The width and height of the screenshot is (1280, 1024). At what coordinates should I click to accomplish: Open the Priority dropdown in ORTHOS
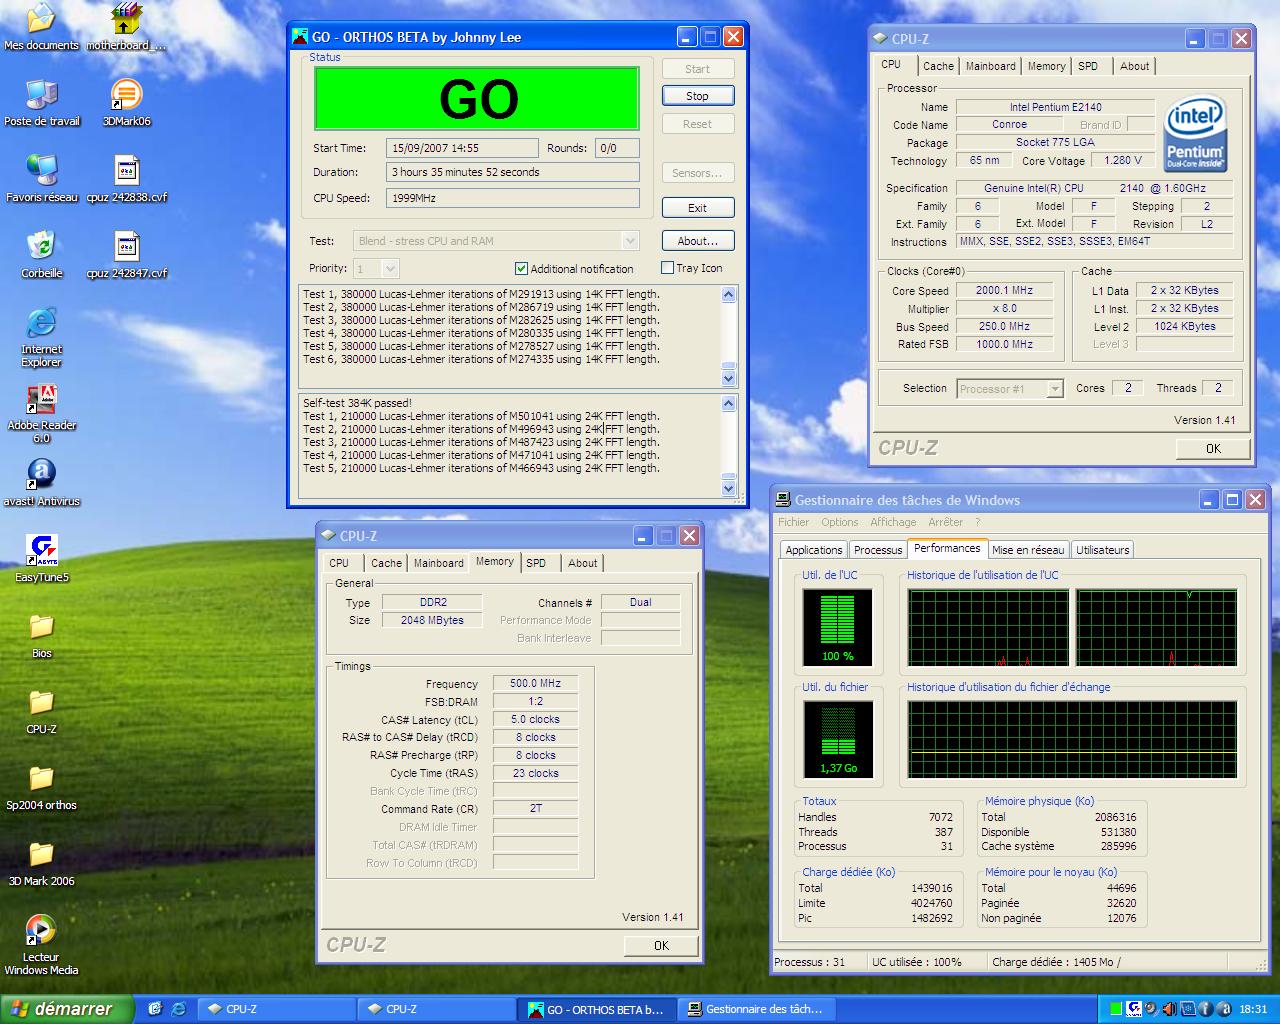click(390, 268)
